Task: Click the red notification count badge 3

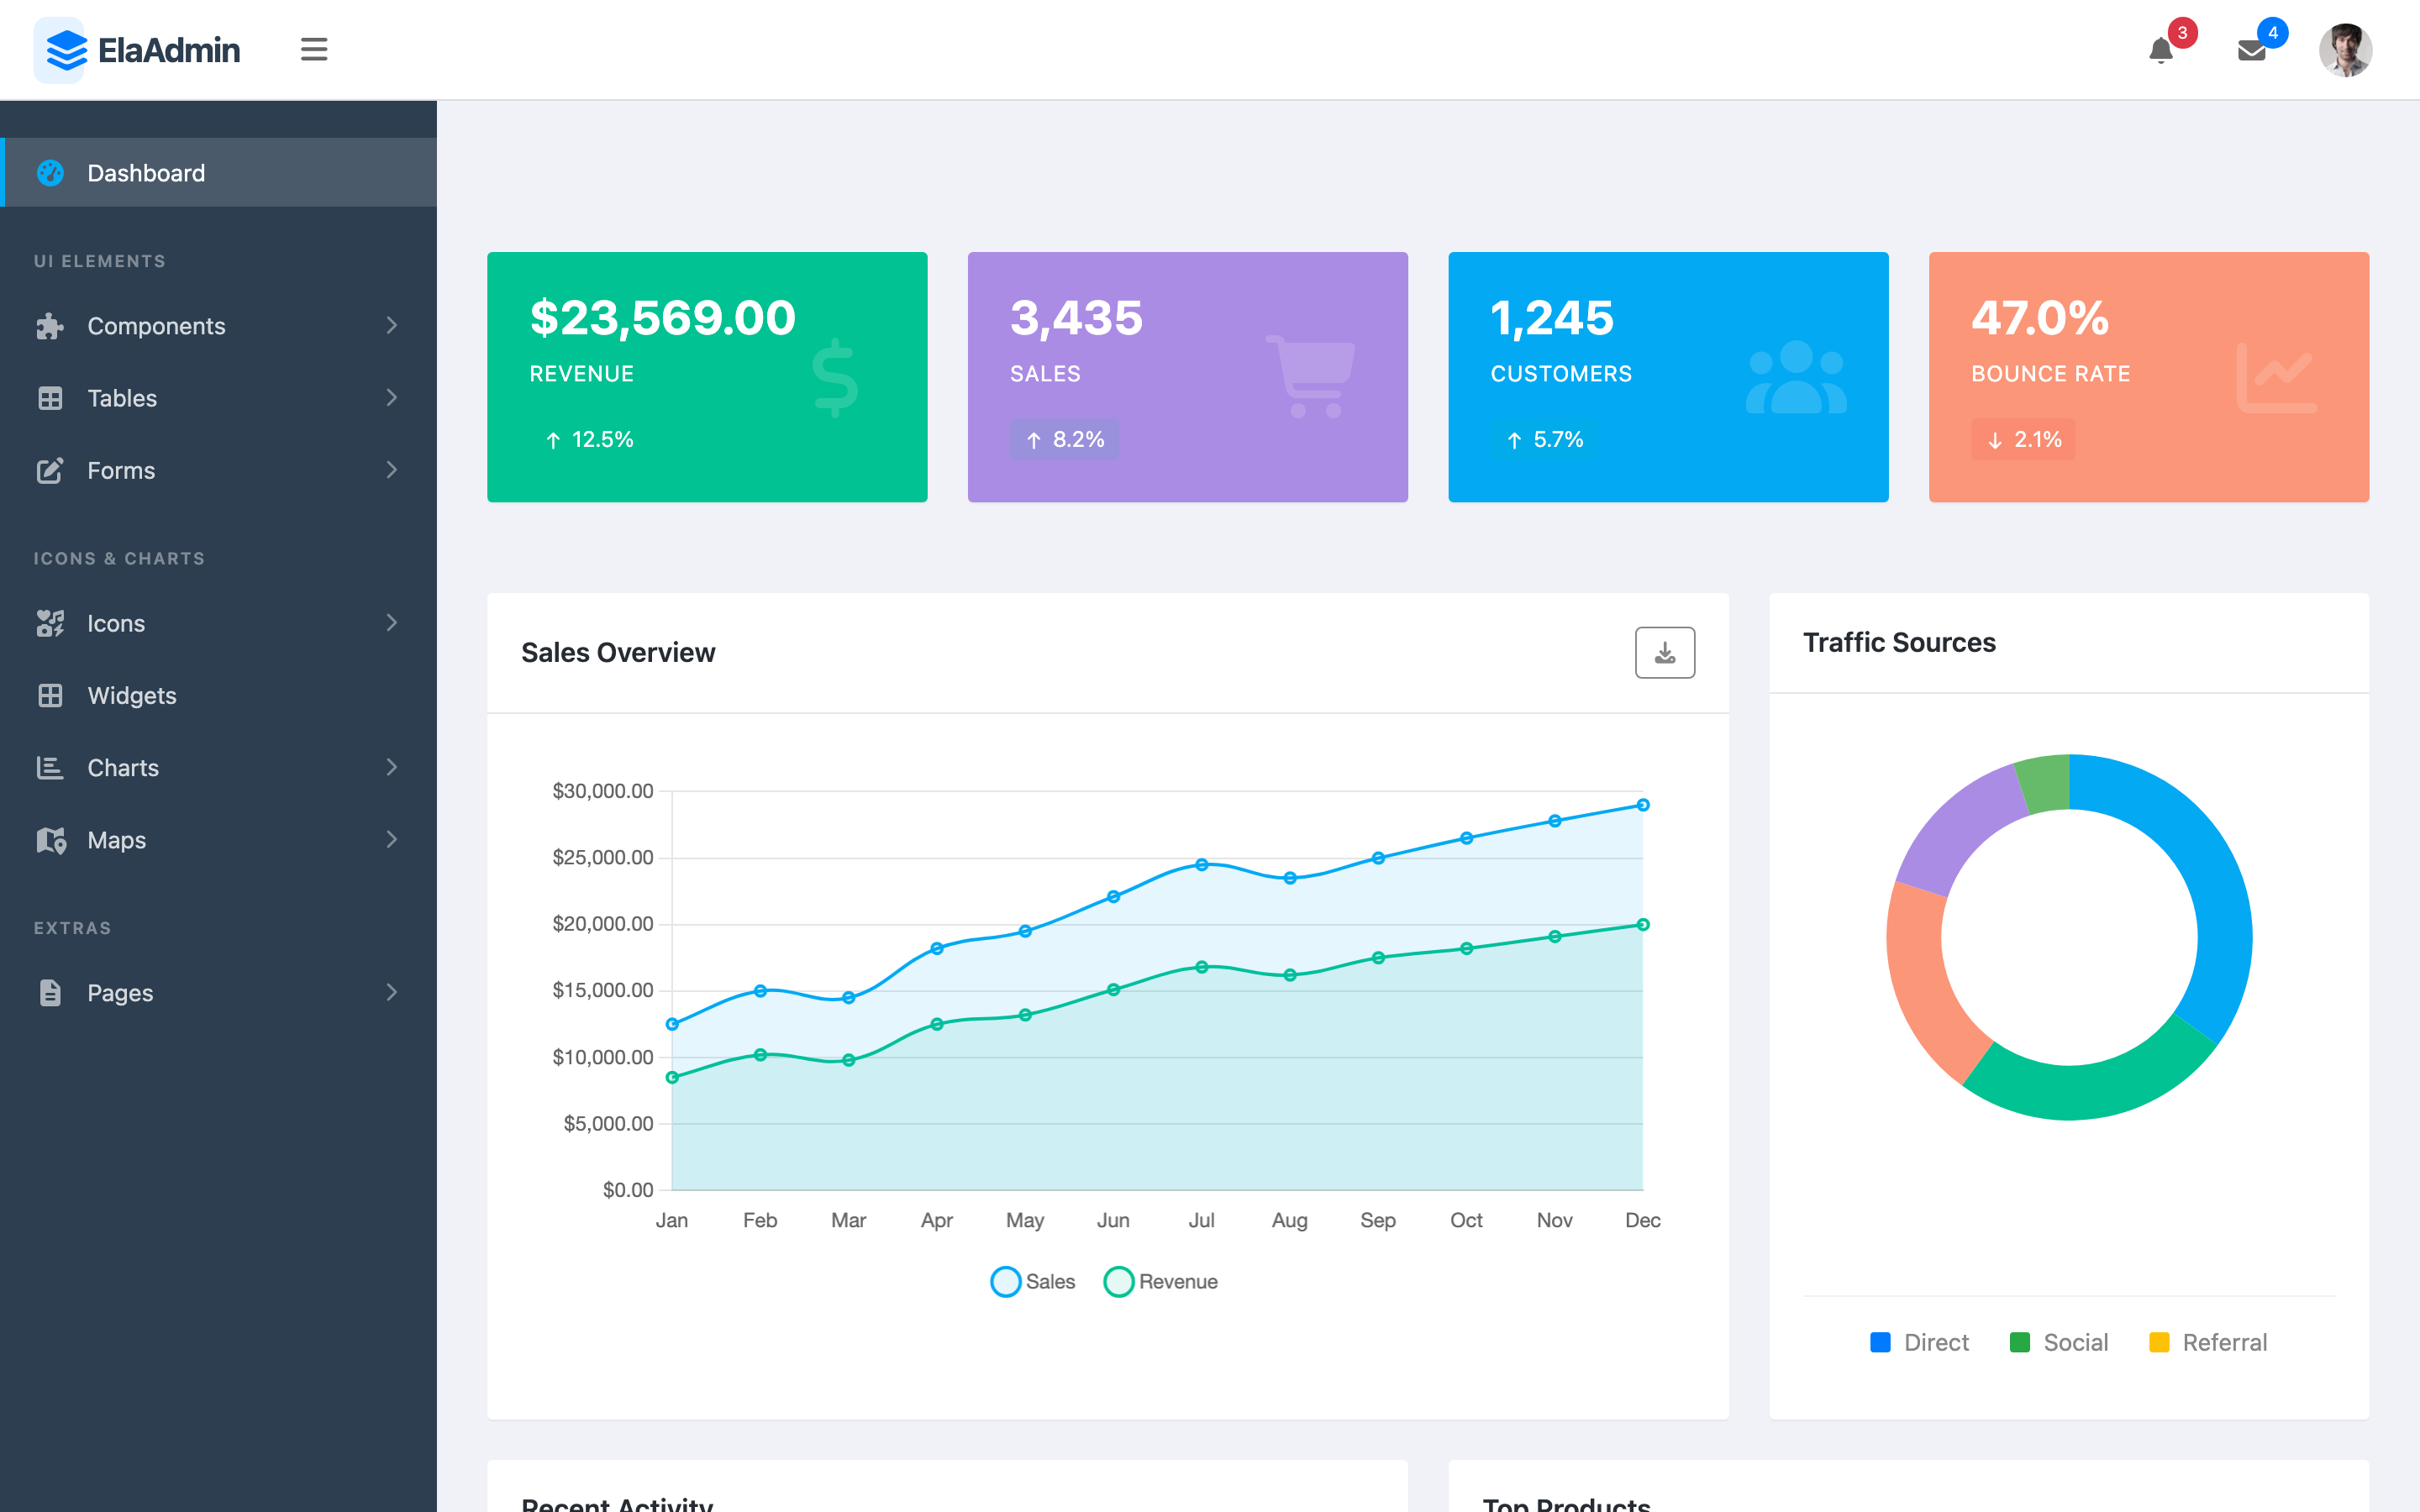Action: [2182, 32]
